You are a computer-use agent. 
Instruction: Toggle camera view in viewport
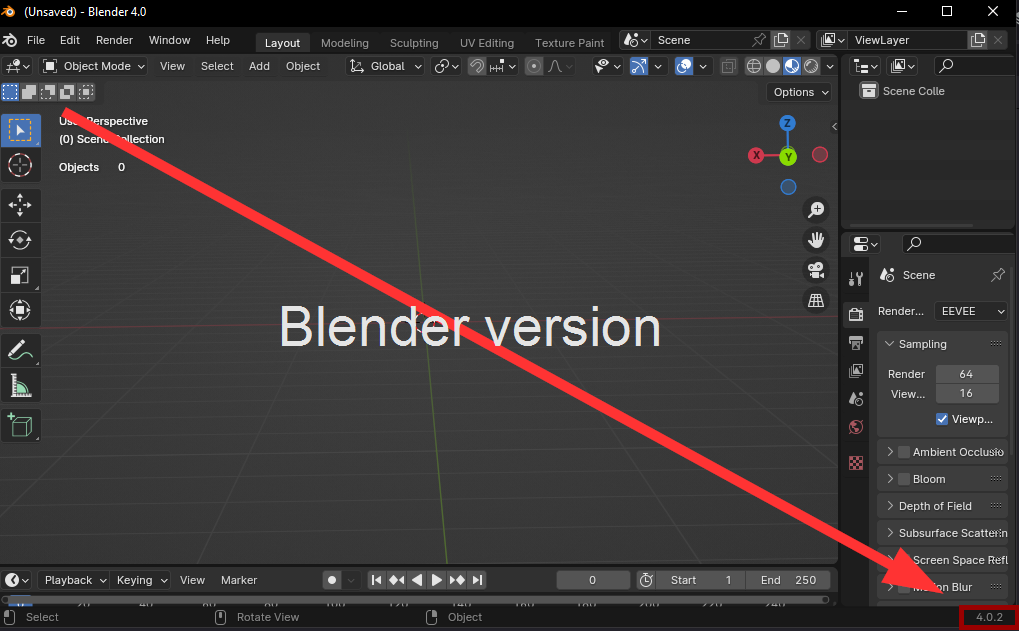(x=816, y=270)
